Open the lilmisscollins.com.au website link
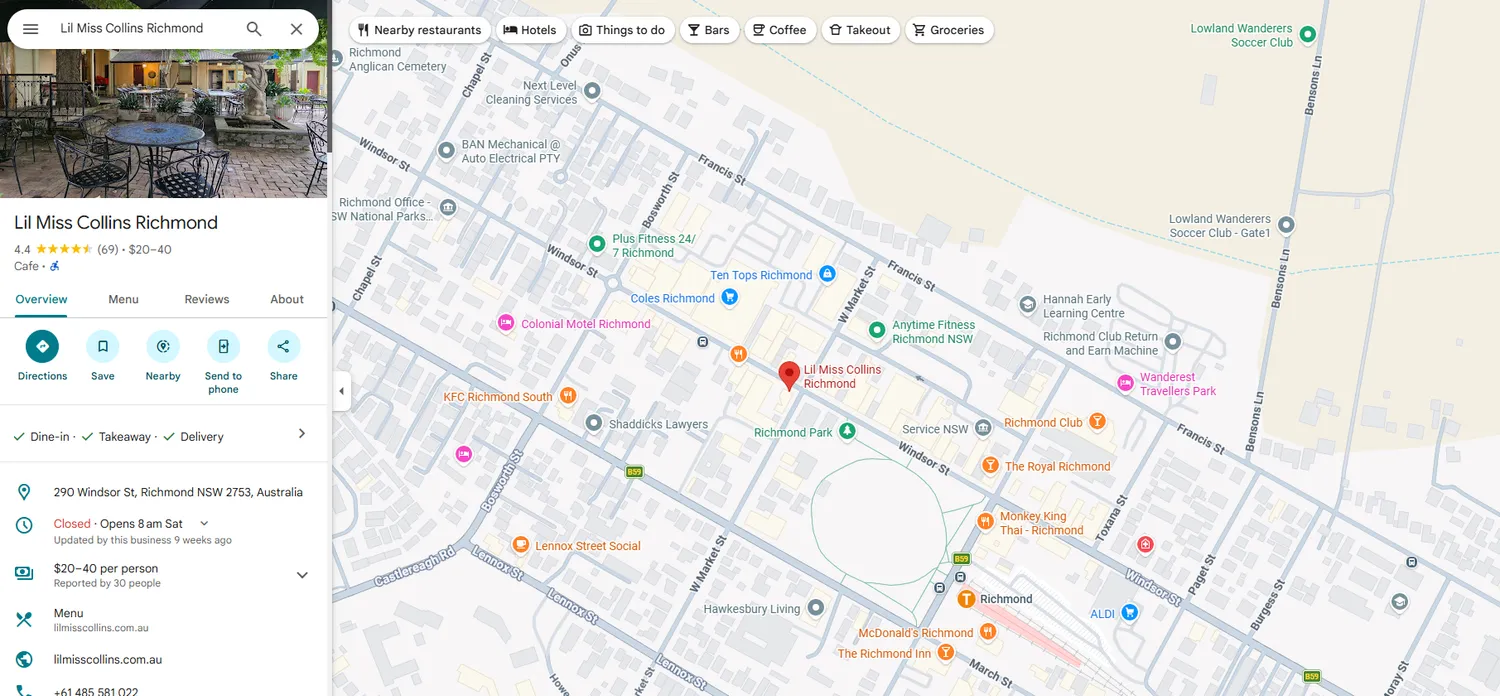The height and width of the screenshot is (696, 1500). coord(108,660)
